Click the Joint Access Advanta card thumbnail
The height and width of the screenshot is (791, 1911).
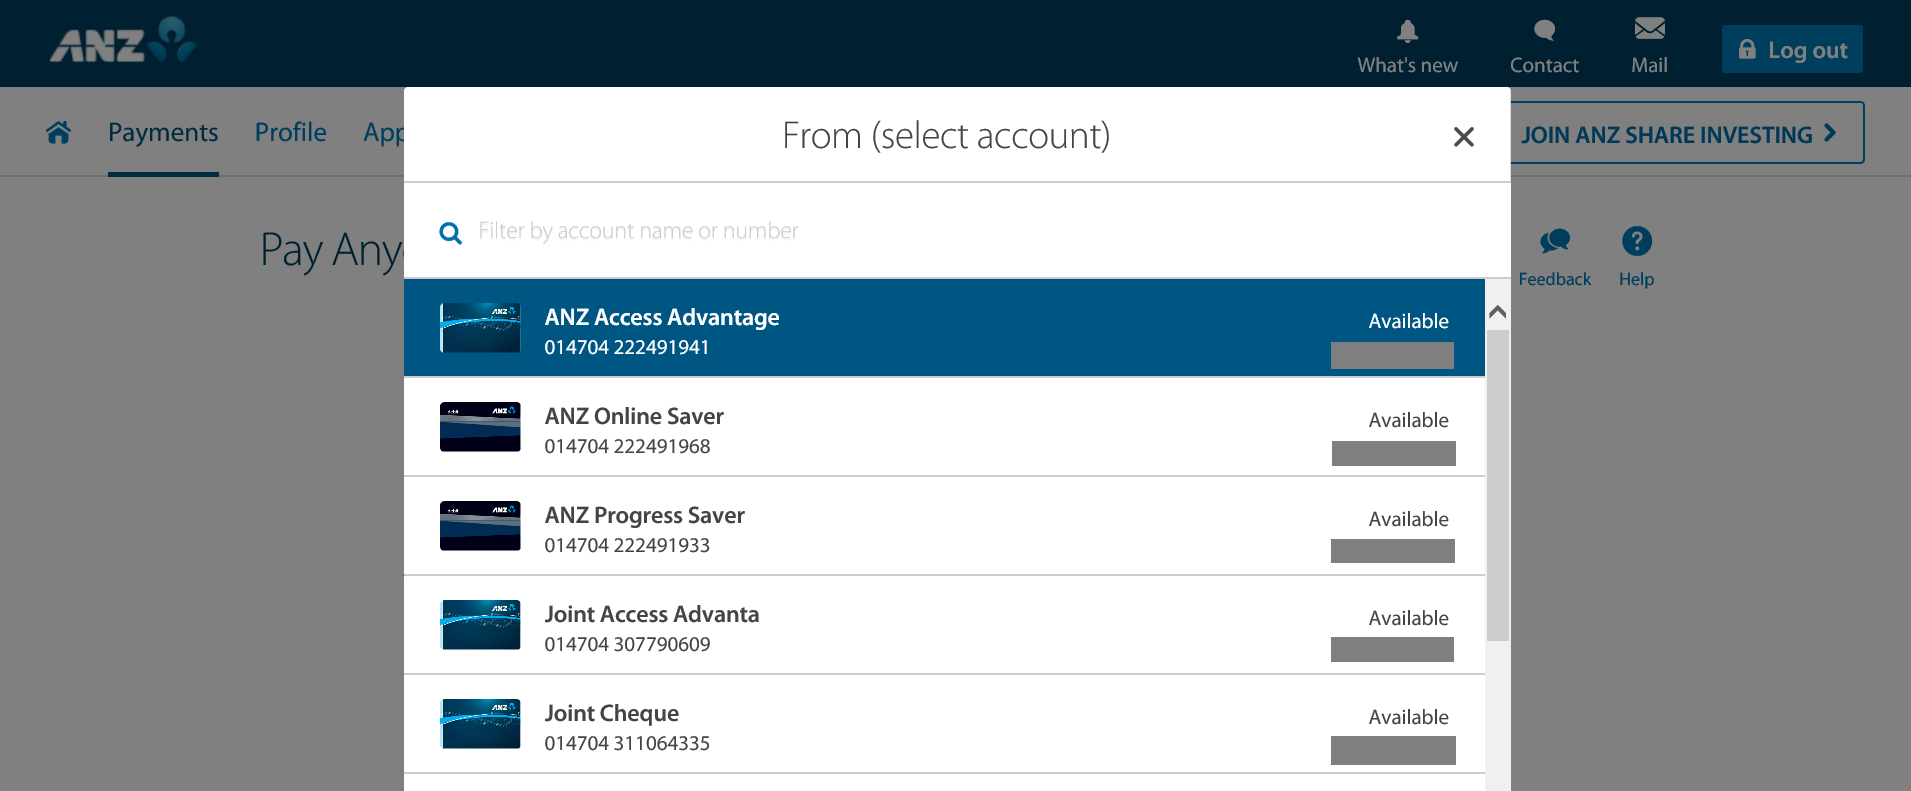[x=480, y=625]
